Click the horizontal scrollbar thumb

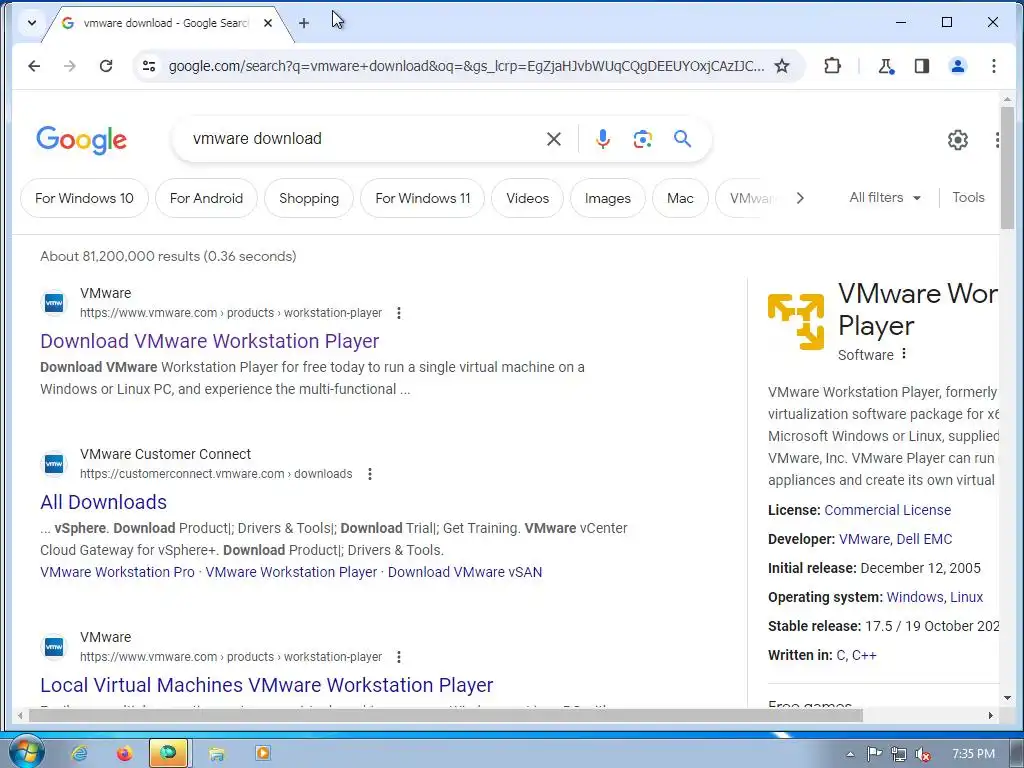(445, 716)
